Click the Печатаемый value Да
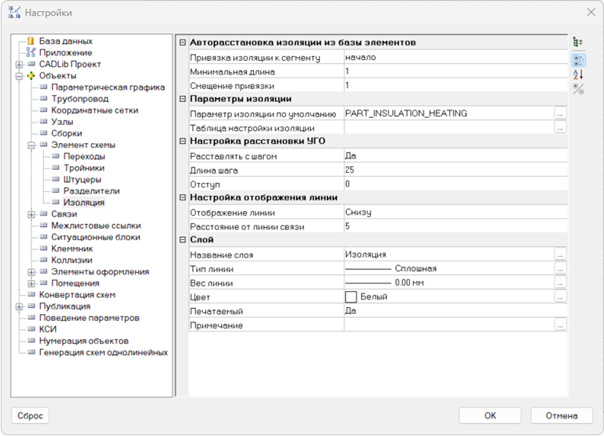Viewport: 604px width, 436px height. click(x=351, y=311)
